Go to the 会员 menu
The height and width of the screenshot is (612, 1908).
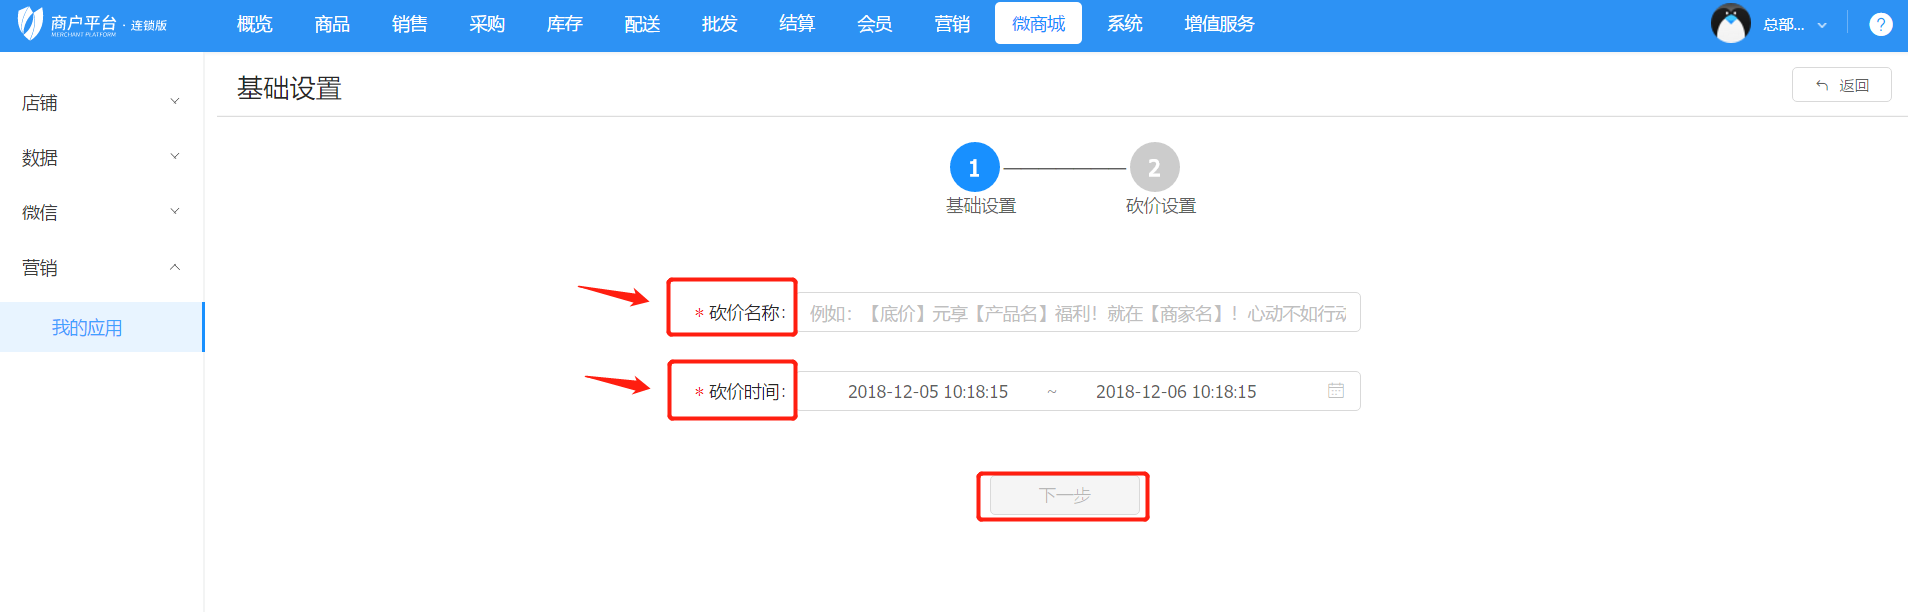(x=874, y=24)
